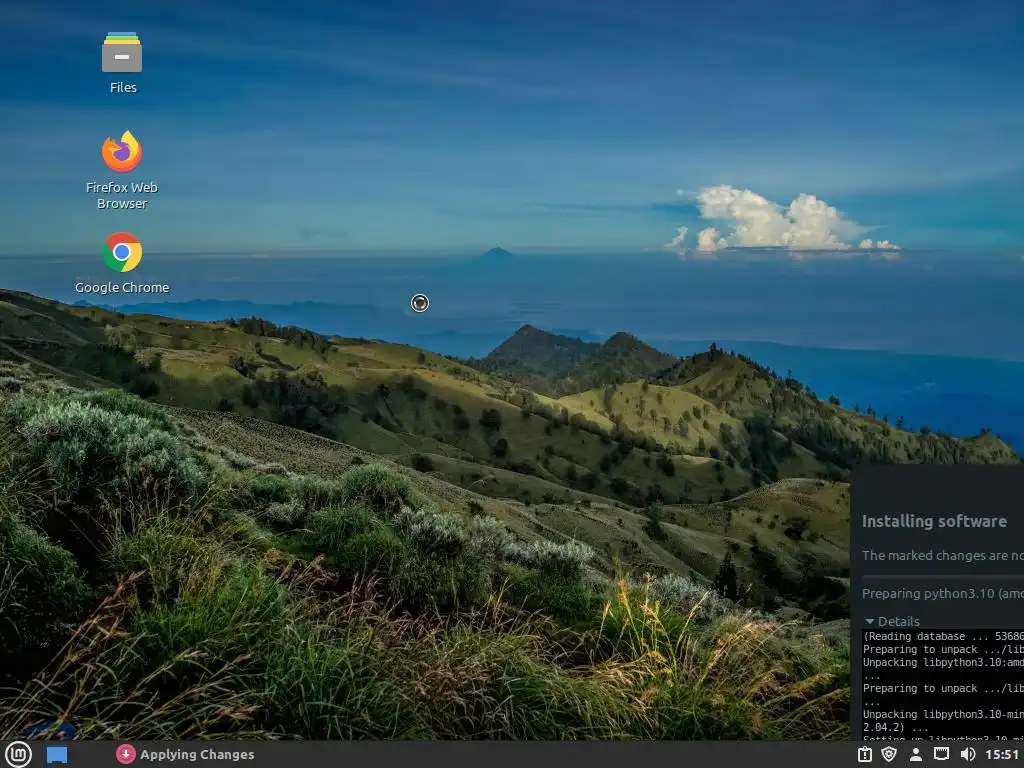Viewport: 1024px width, 768px height.
Task: Click the Preparing python3.10 status text
Action: 942,594
